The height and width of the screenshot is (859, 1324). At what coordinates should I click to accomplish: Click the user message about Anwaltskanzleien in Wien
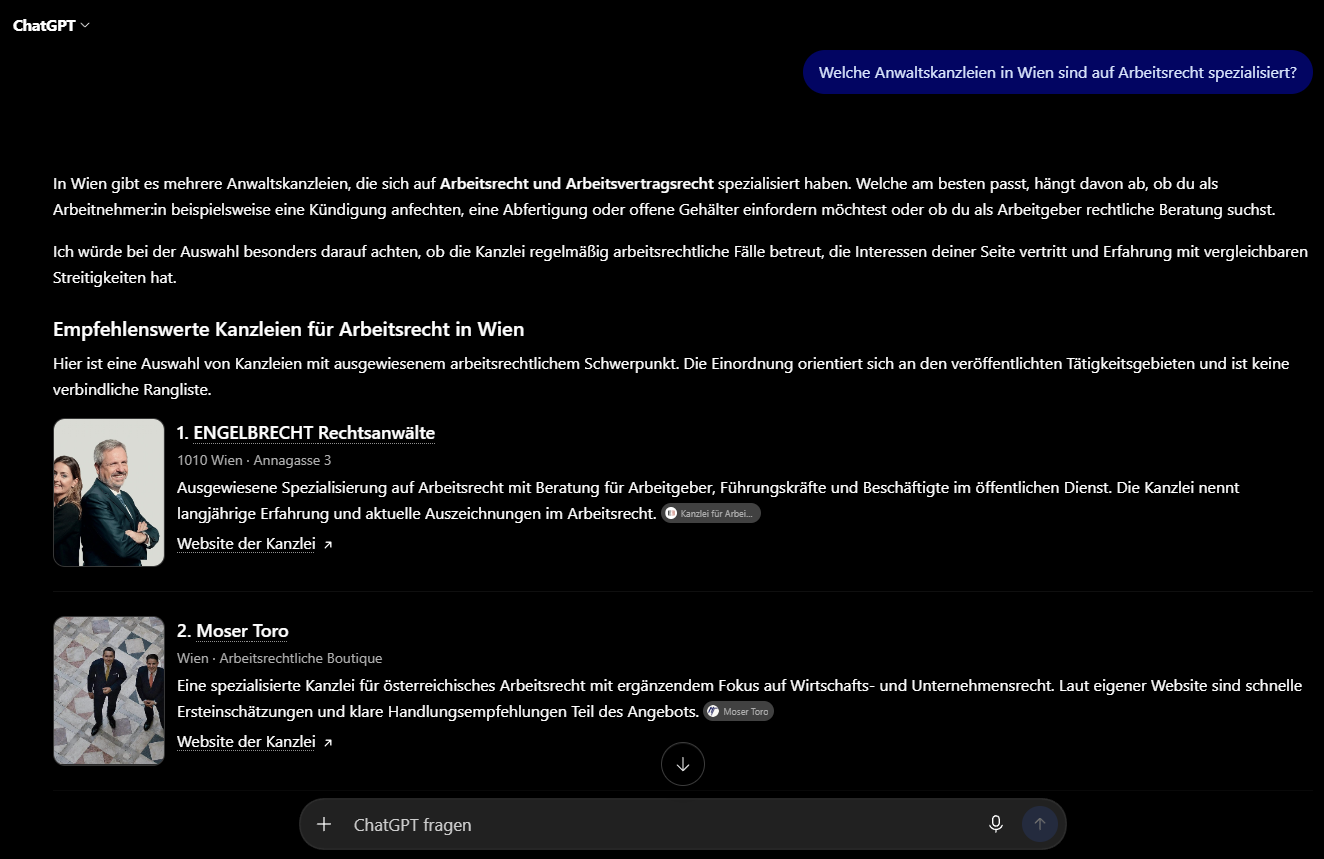1058,73
